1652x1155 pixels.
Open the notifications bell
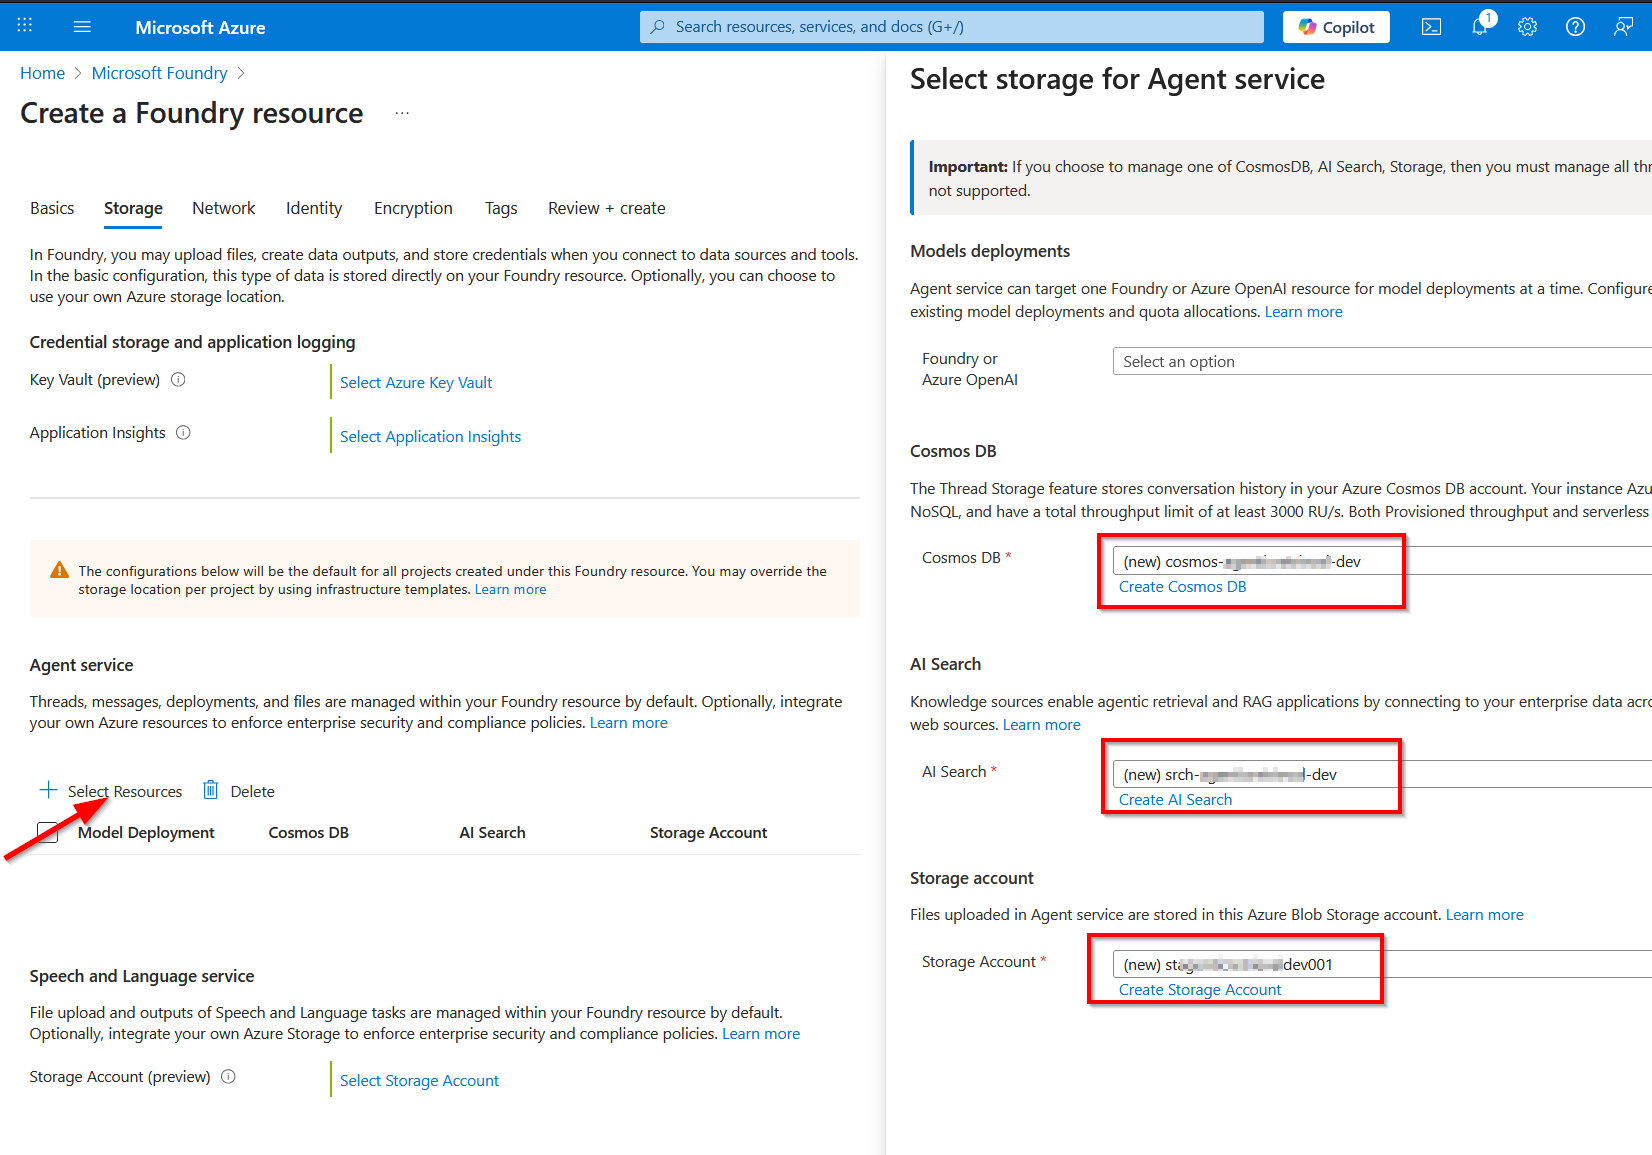tap(1479, 27)
